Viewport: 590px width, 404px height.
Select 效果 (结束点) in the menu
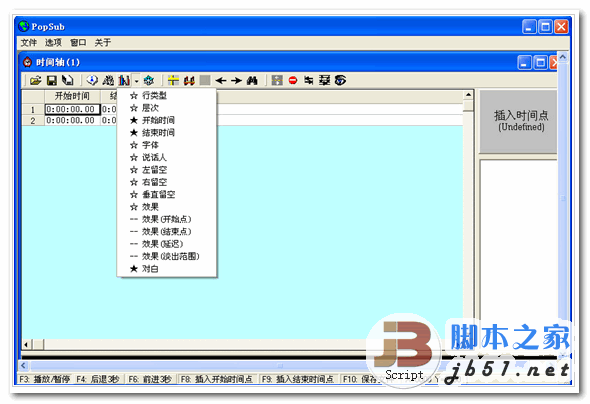(167, 232)
